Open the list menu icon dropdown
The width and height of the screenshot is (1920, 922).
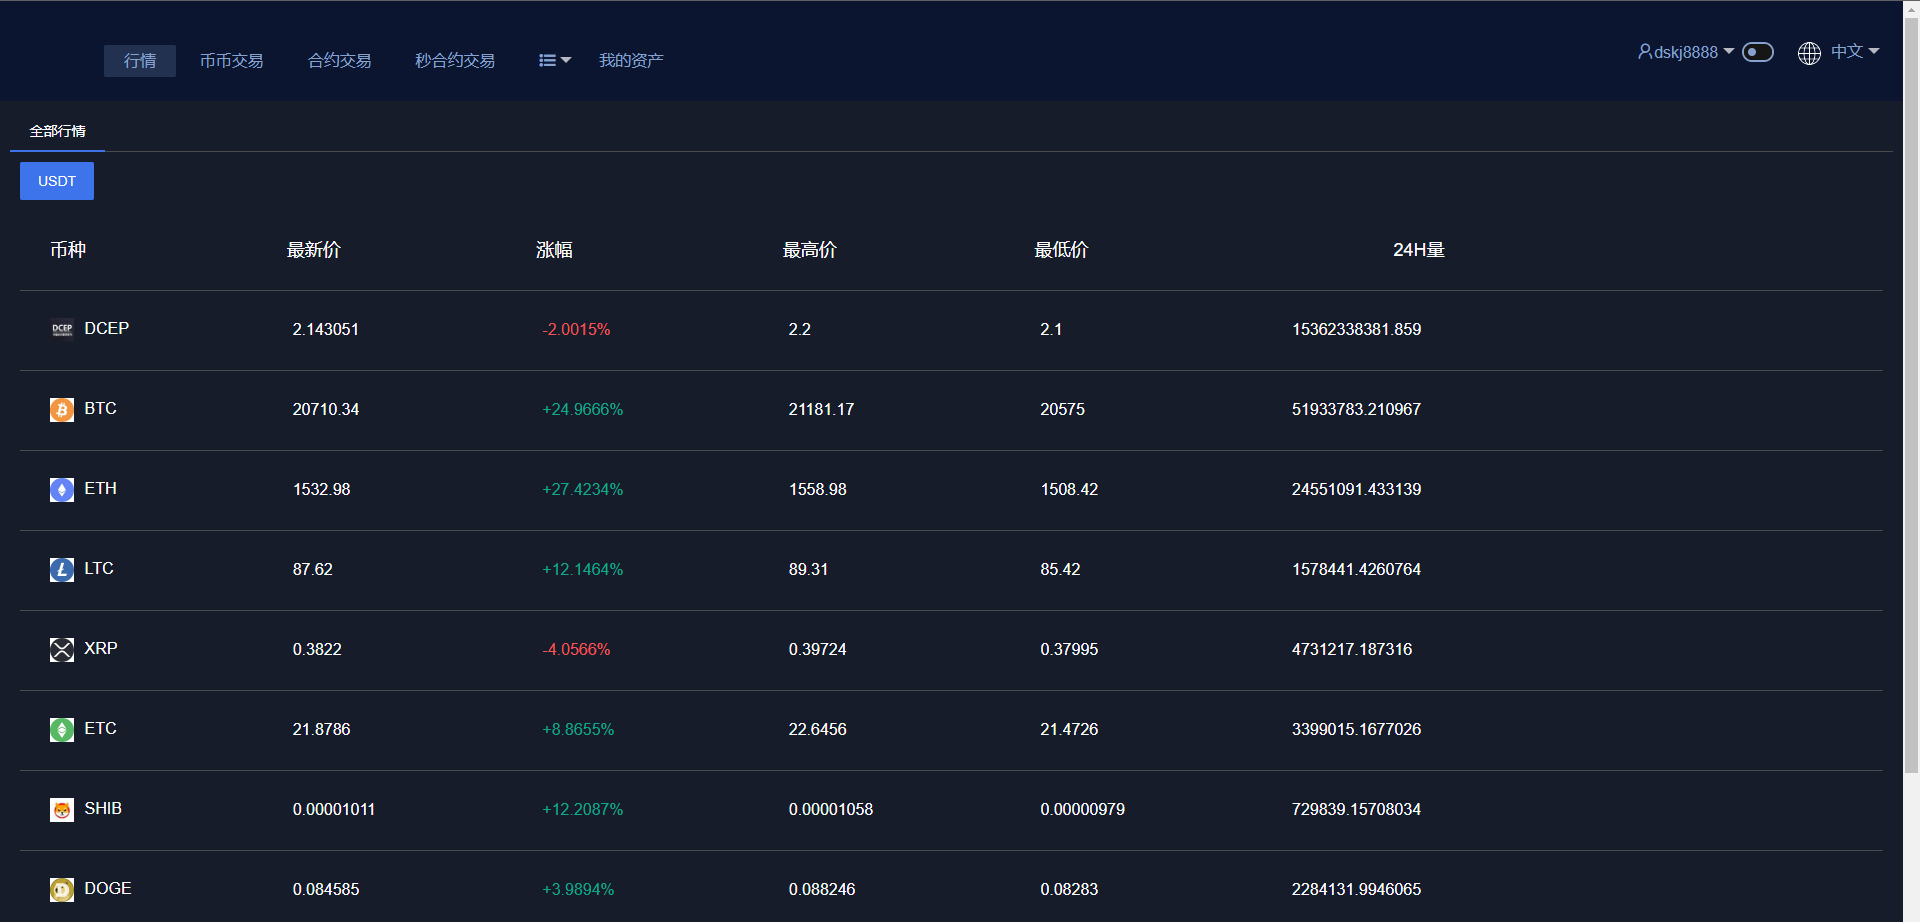click(555, 61)
